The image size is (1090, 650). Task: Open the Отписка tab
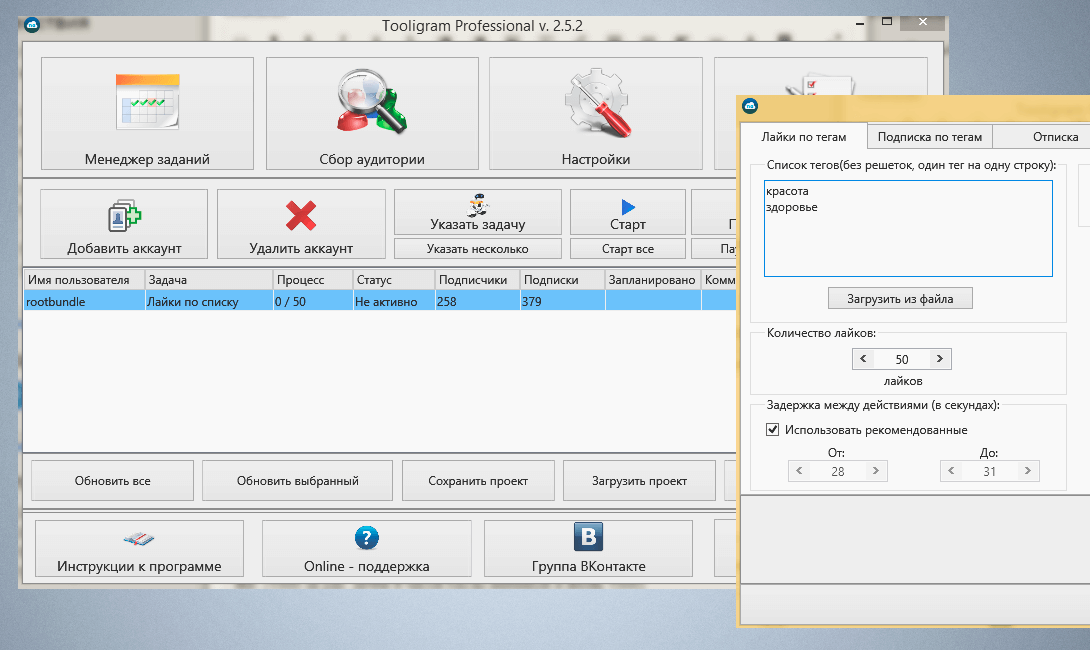pos(1041,137)
